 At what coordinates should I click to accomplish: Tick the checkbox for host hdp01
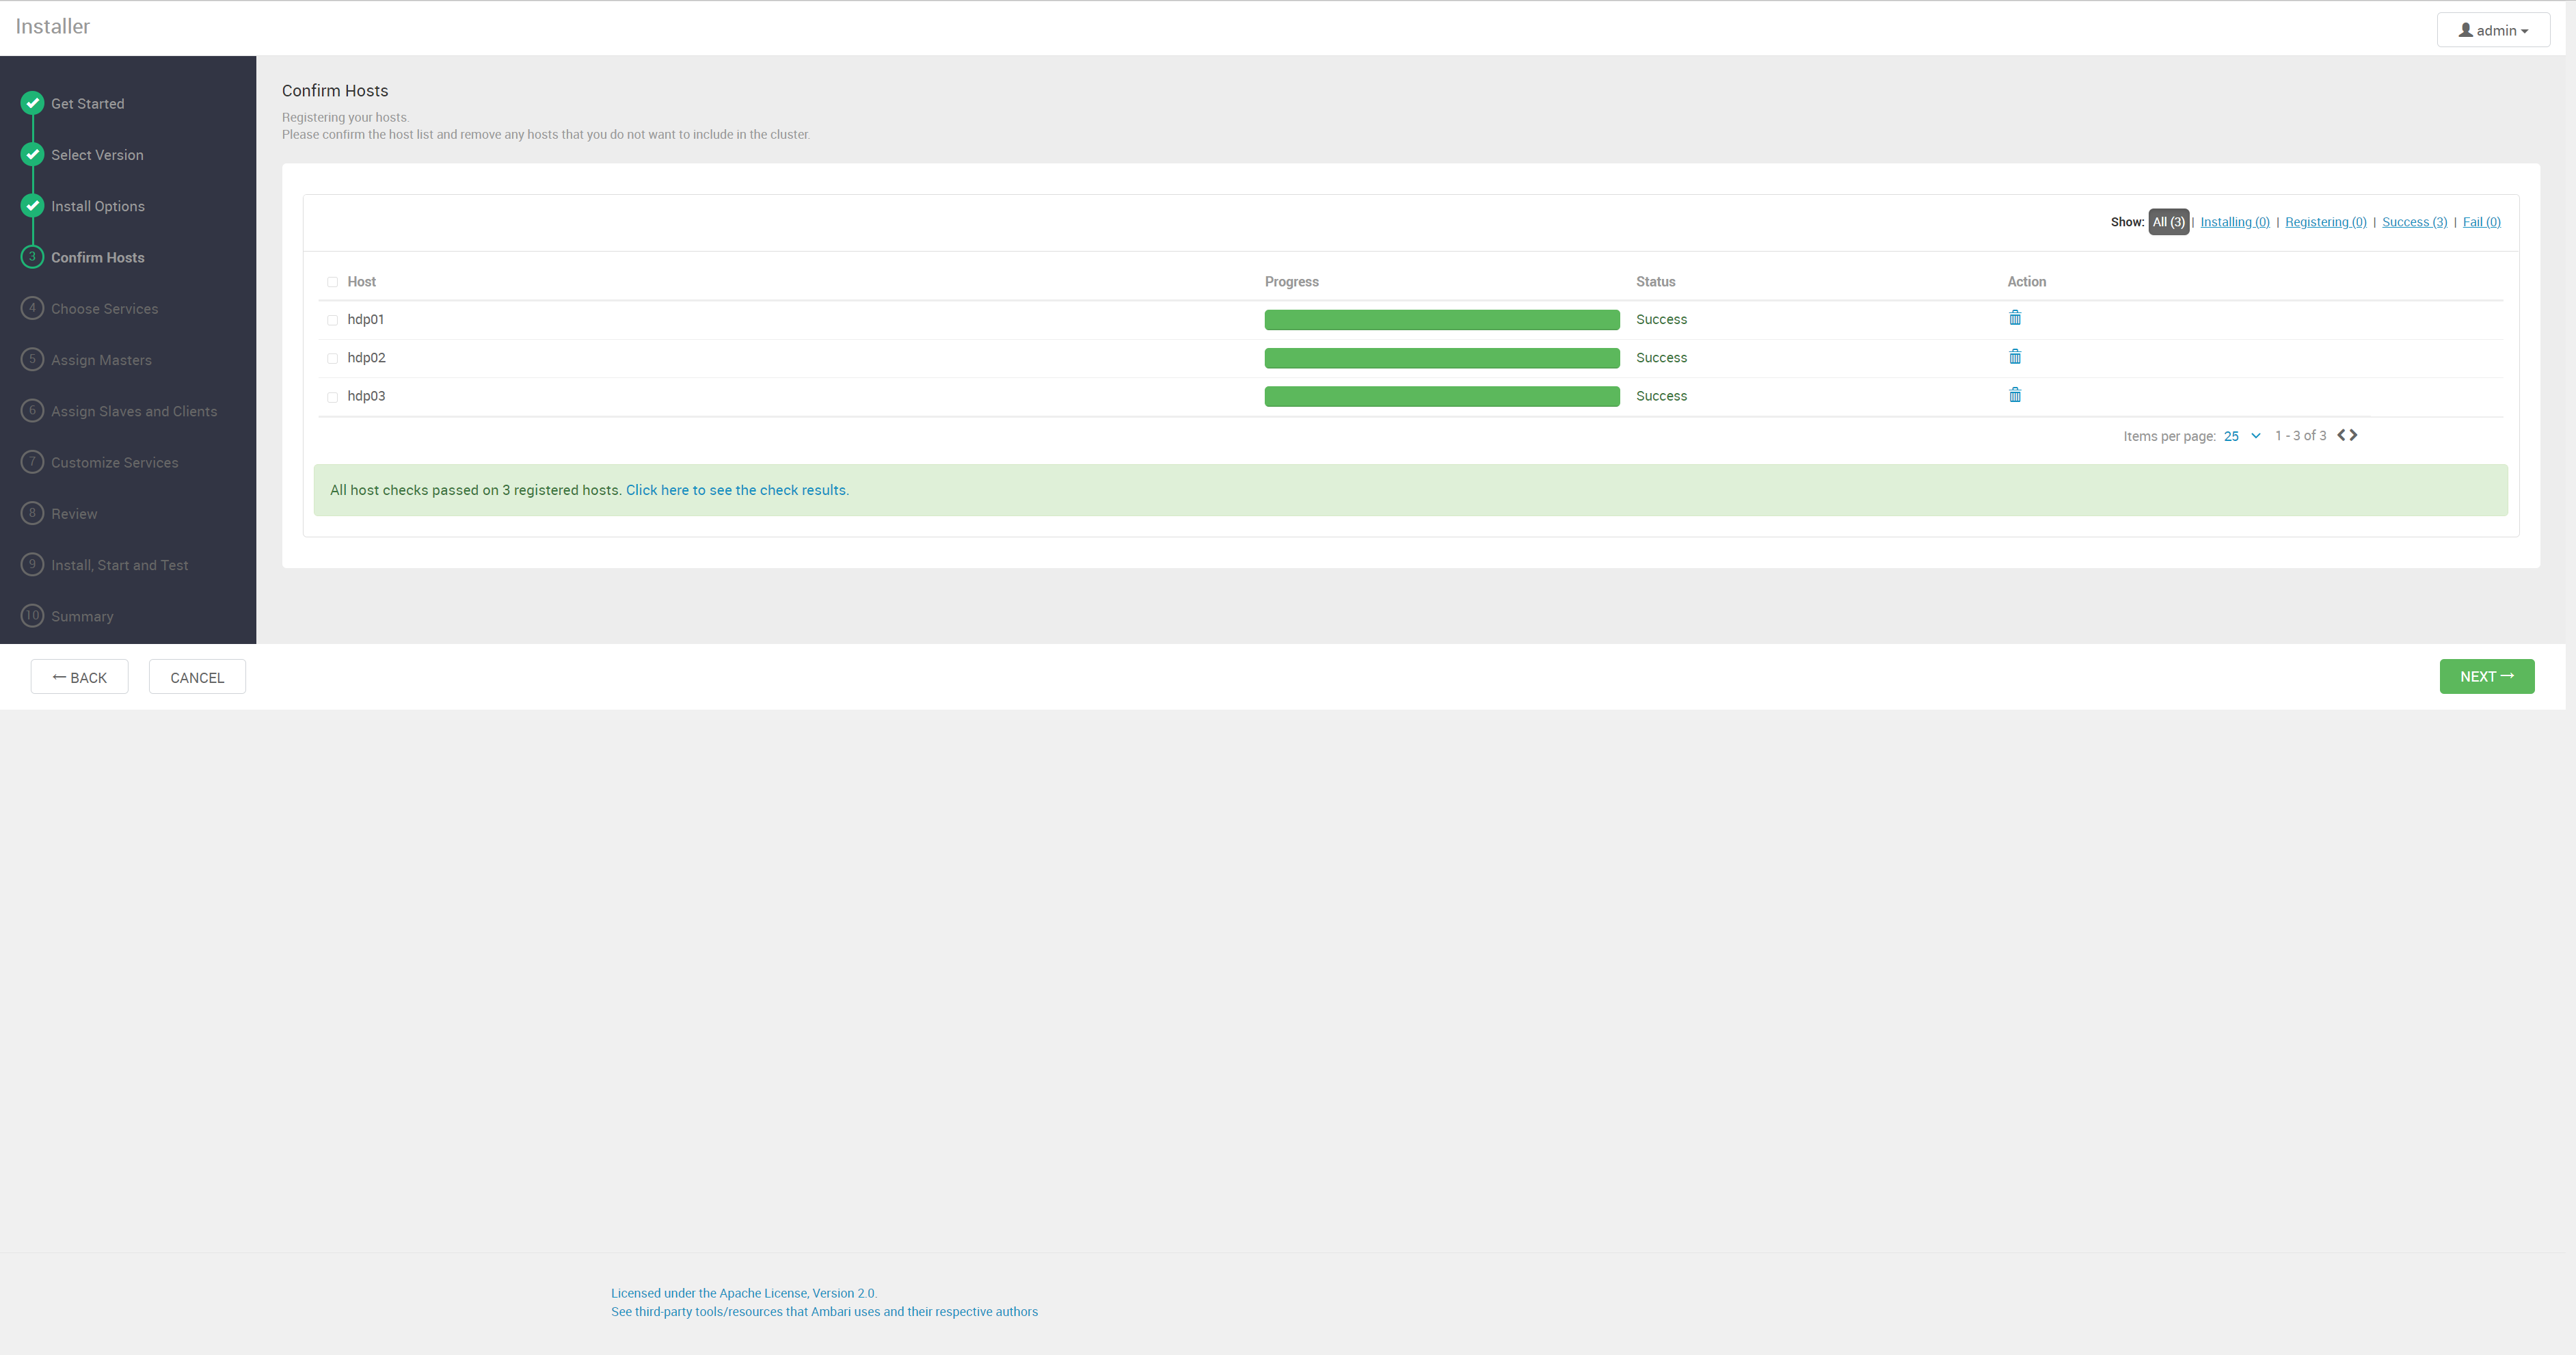pos(332,320)
